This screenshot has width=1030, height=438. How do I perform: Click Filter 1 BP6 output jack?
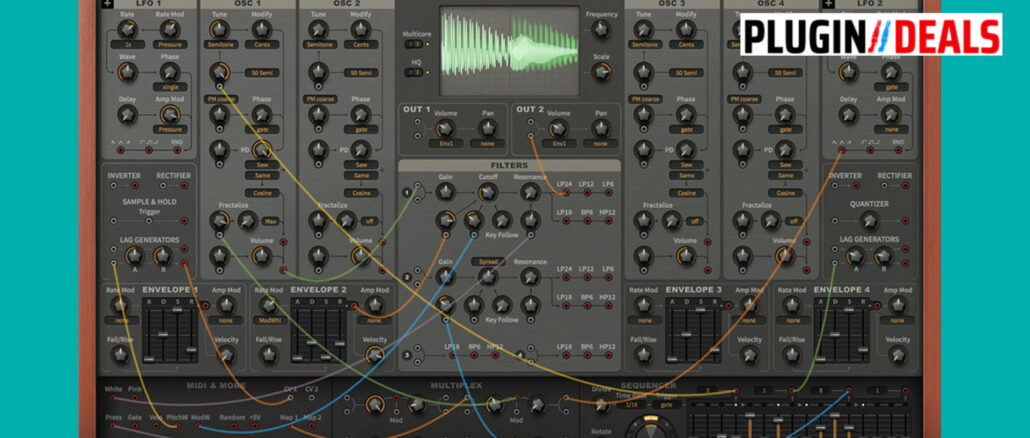(587, 221)
